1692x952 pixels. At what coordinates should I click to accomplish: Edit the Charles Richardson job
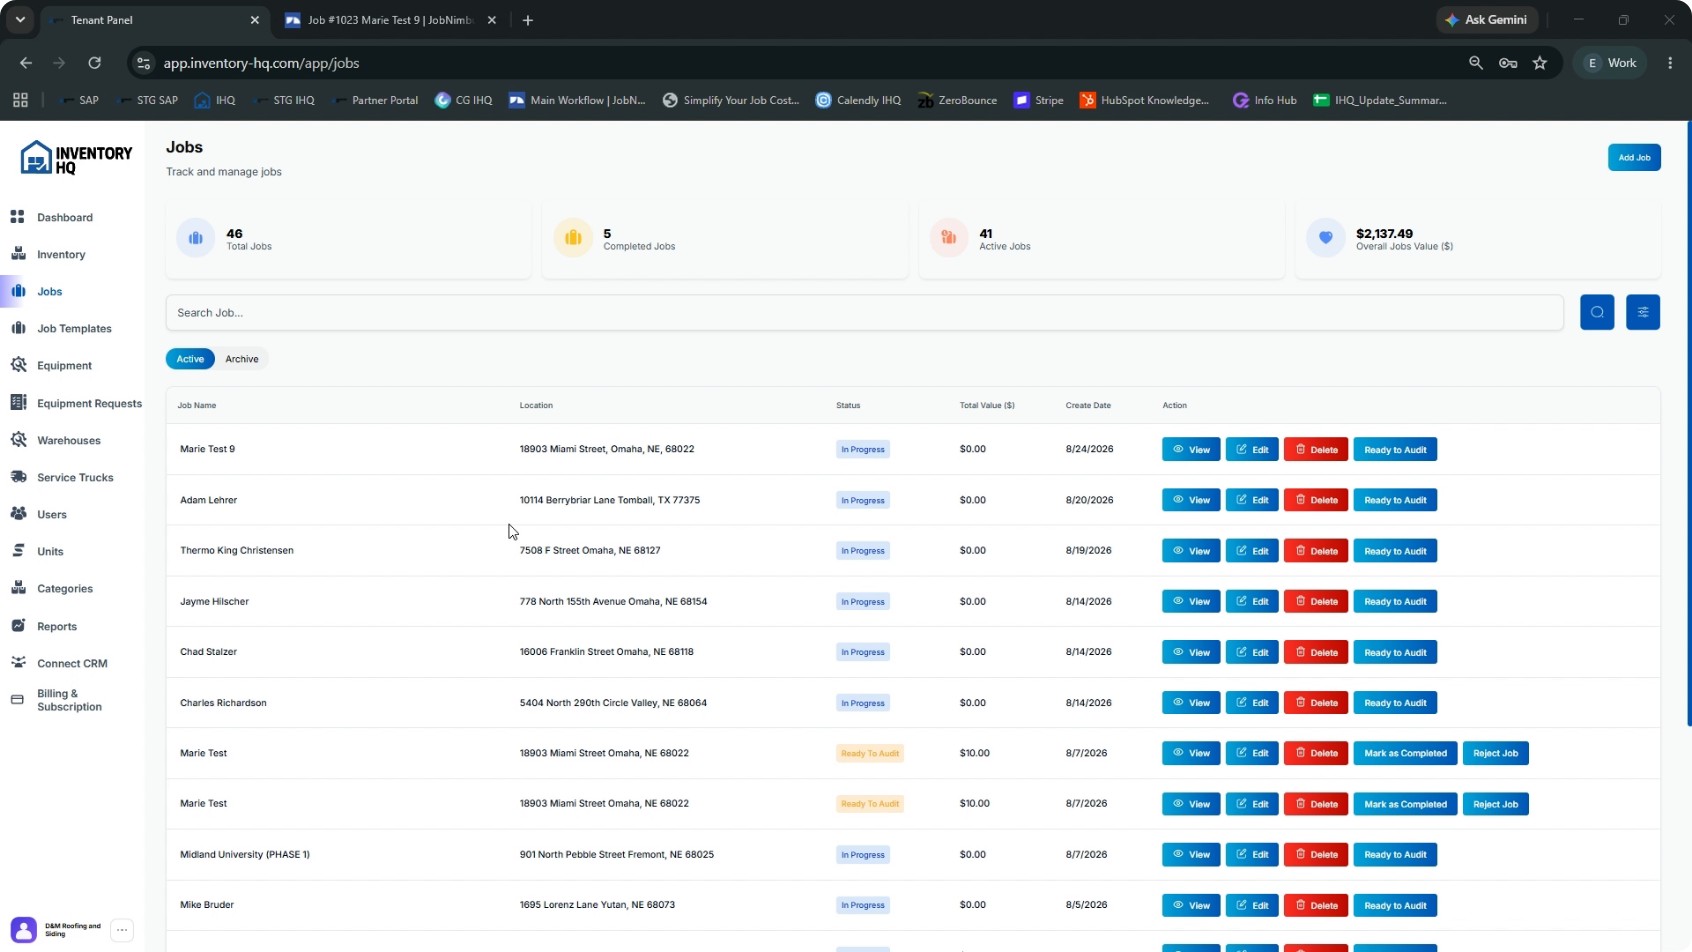coord(1252,703)
